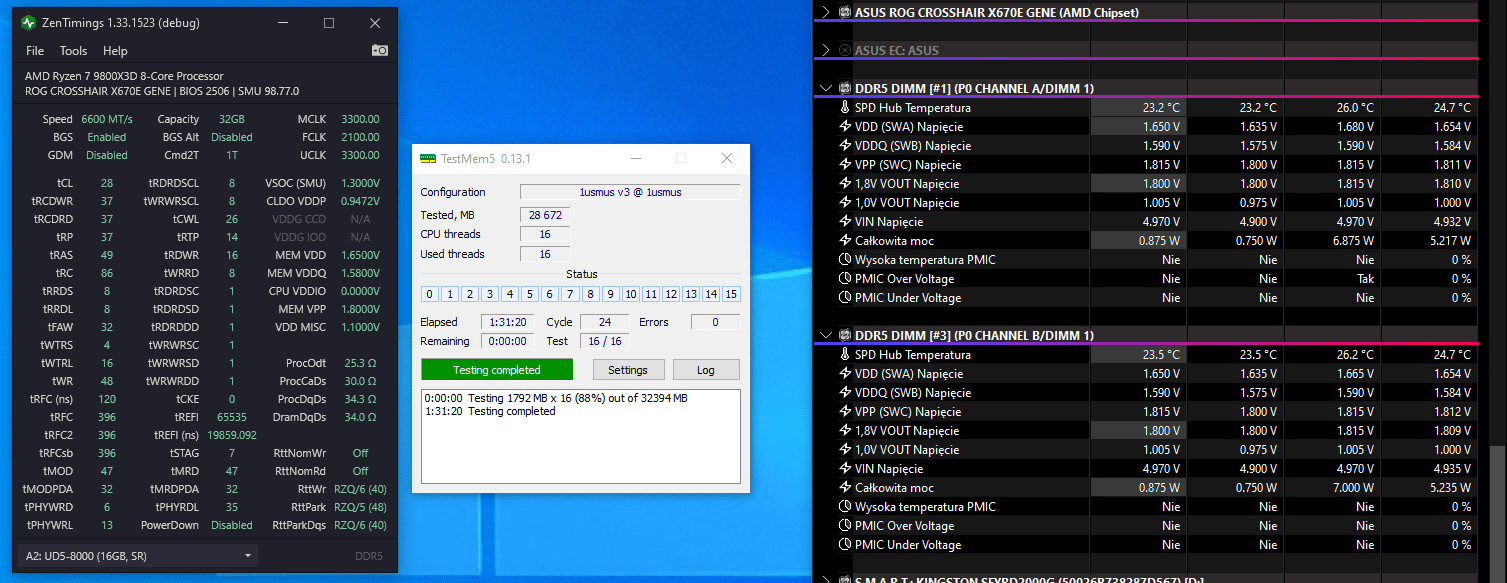Open the Help menu in ZenTimings
Image resolution: width=1507 pixels, height=583 pixels.
115,51
